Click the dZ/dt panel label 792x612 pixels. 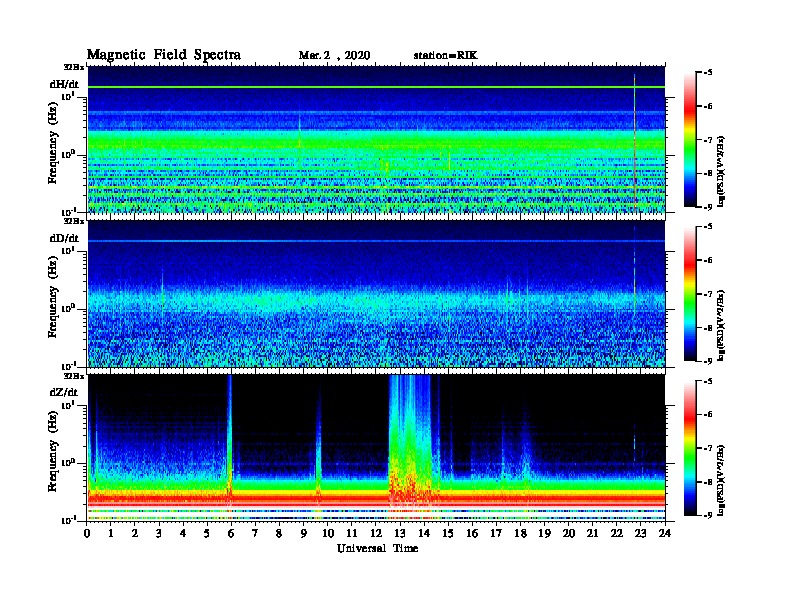pyautogui.click(x=64, y=392)
